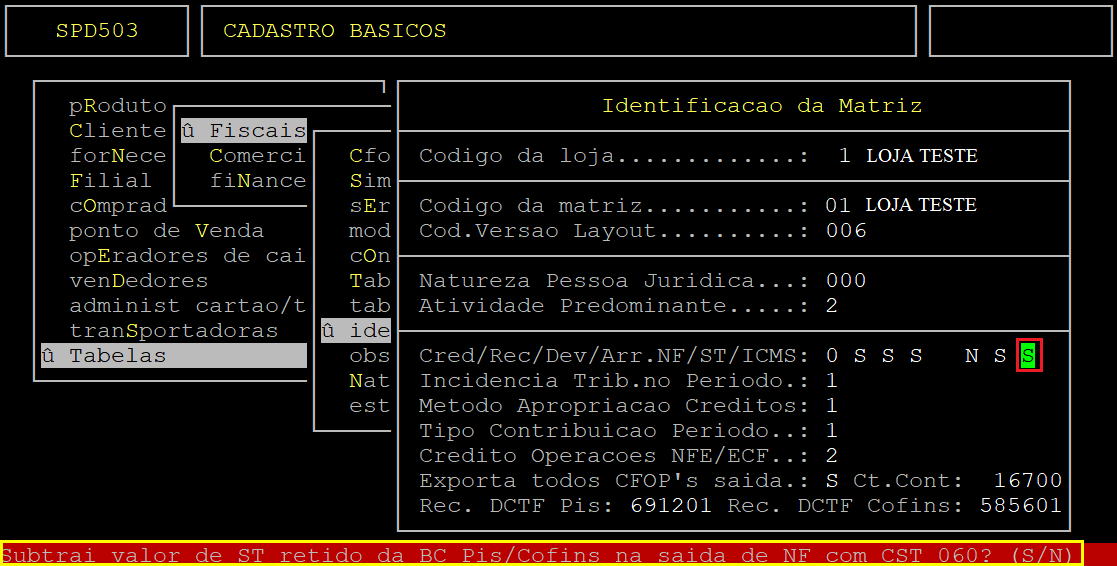Click the Ct.Cont value 16700

click(1027, 481)
